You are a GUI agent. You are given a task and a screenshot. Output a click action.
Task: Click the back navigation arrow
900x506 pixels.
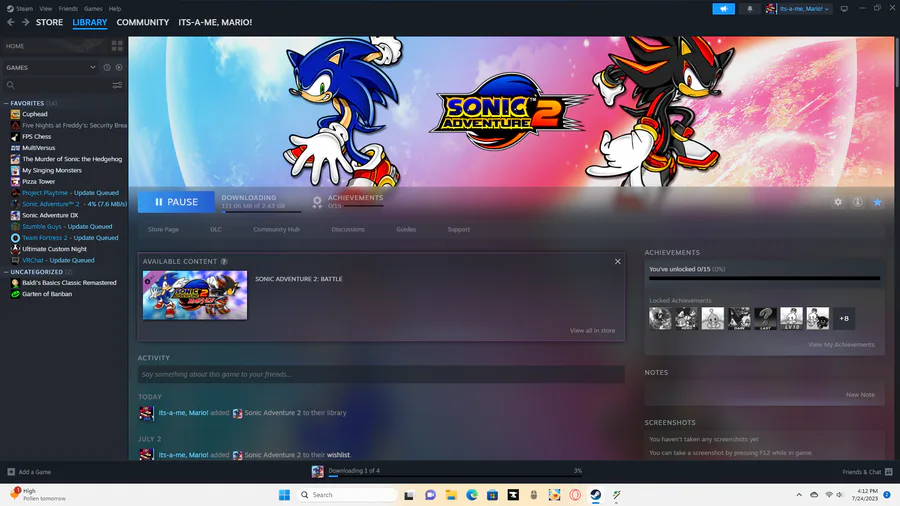(11, 22)
